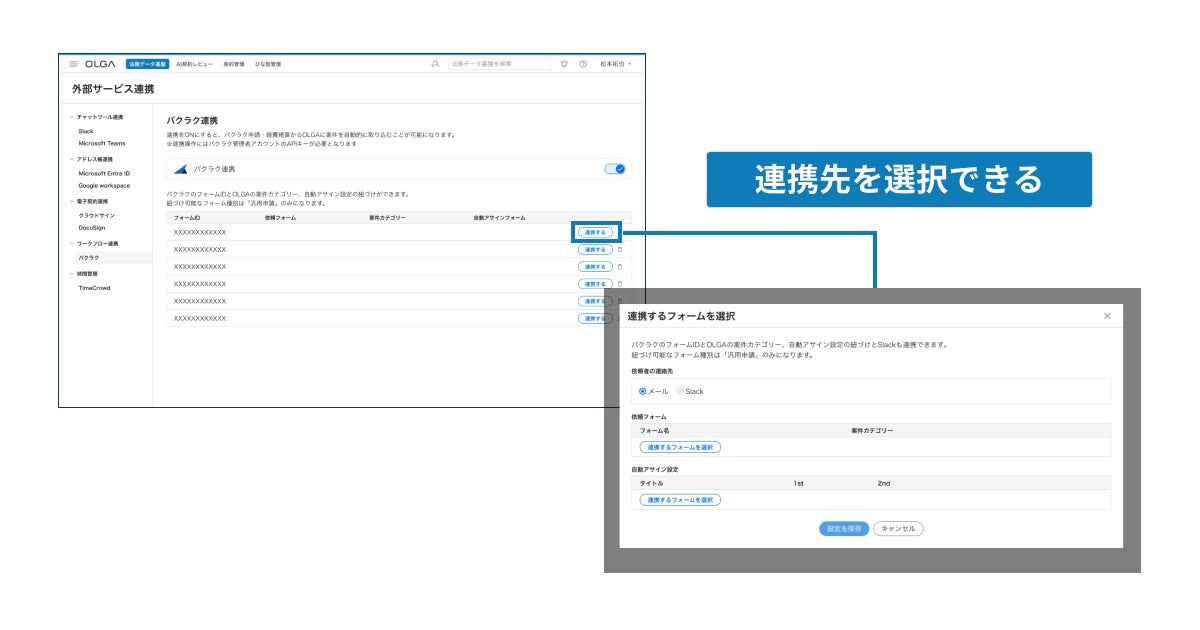Viewport: 1200px width, 630px height.
Task: Go to the 契約管理 tab
Action: 233,64
